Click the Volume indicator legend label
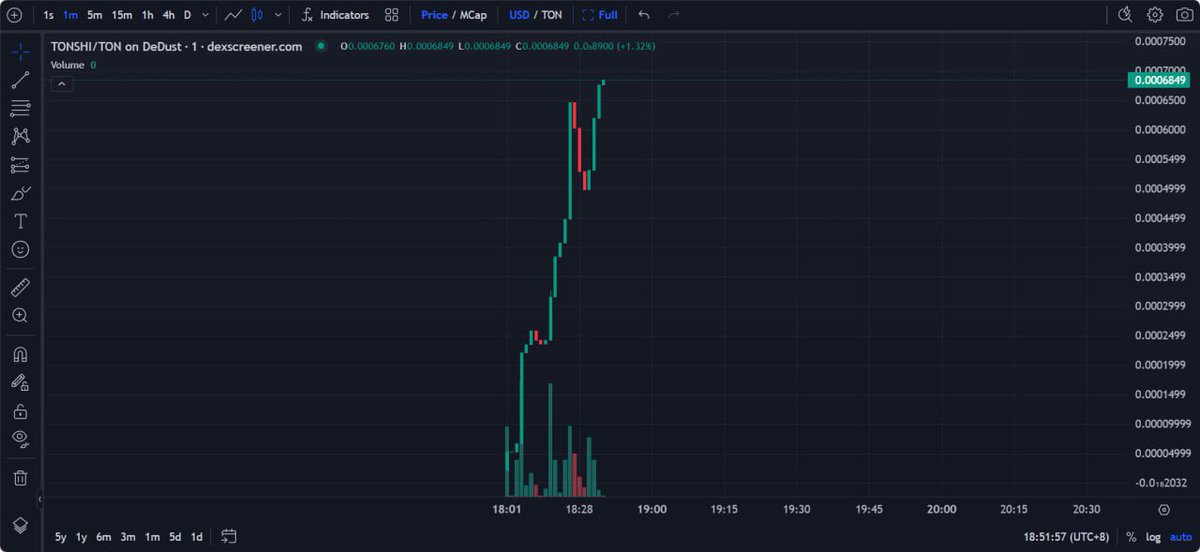 (x=67, y=65)
